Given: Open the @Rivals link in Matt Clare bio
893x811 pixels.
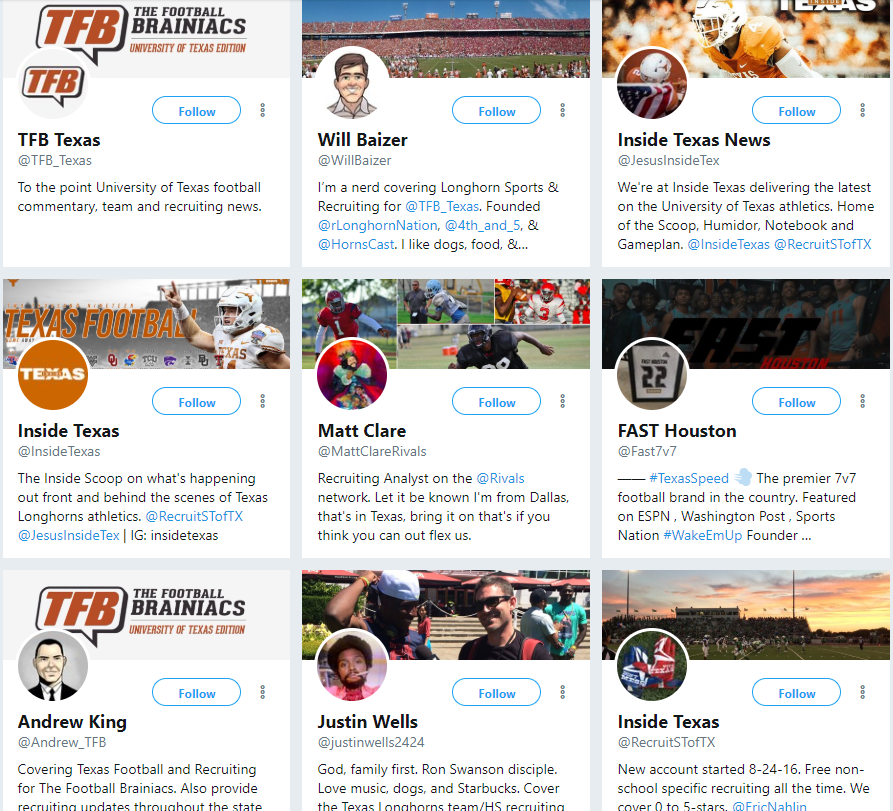Looking at the screenshot, I should point(500,478).
